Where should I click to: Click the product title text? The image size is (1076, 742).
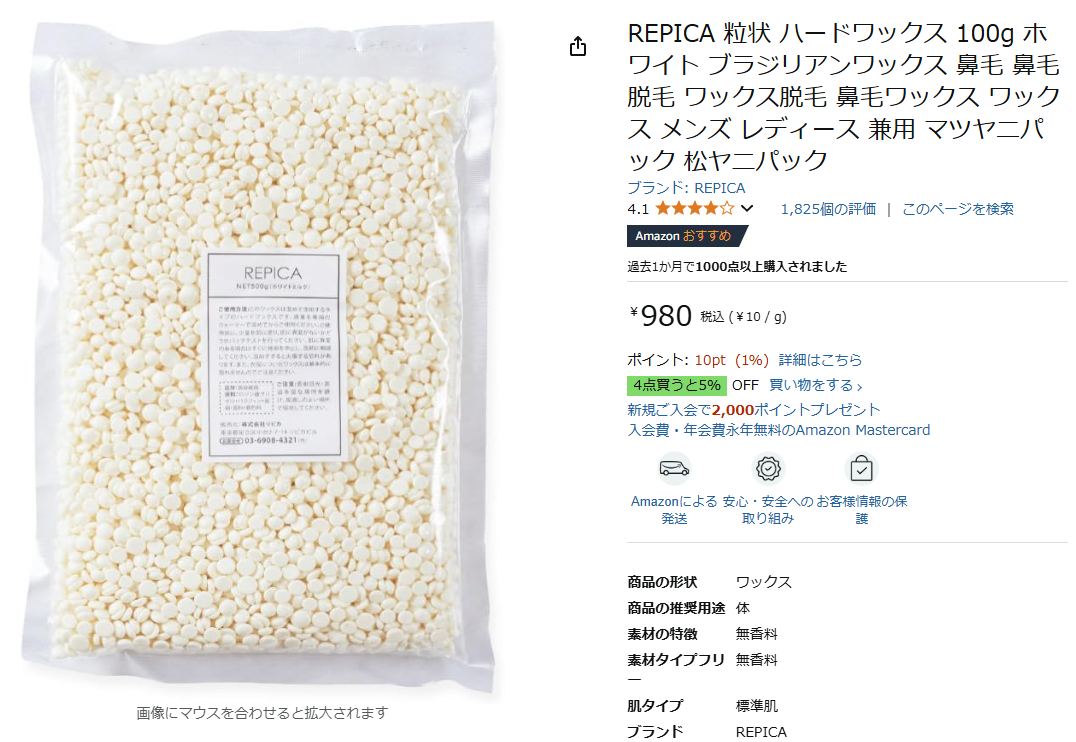coord(844,97)
